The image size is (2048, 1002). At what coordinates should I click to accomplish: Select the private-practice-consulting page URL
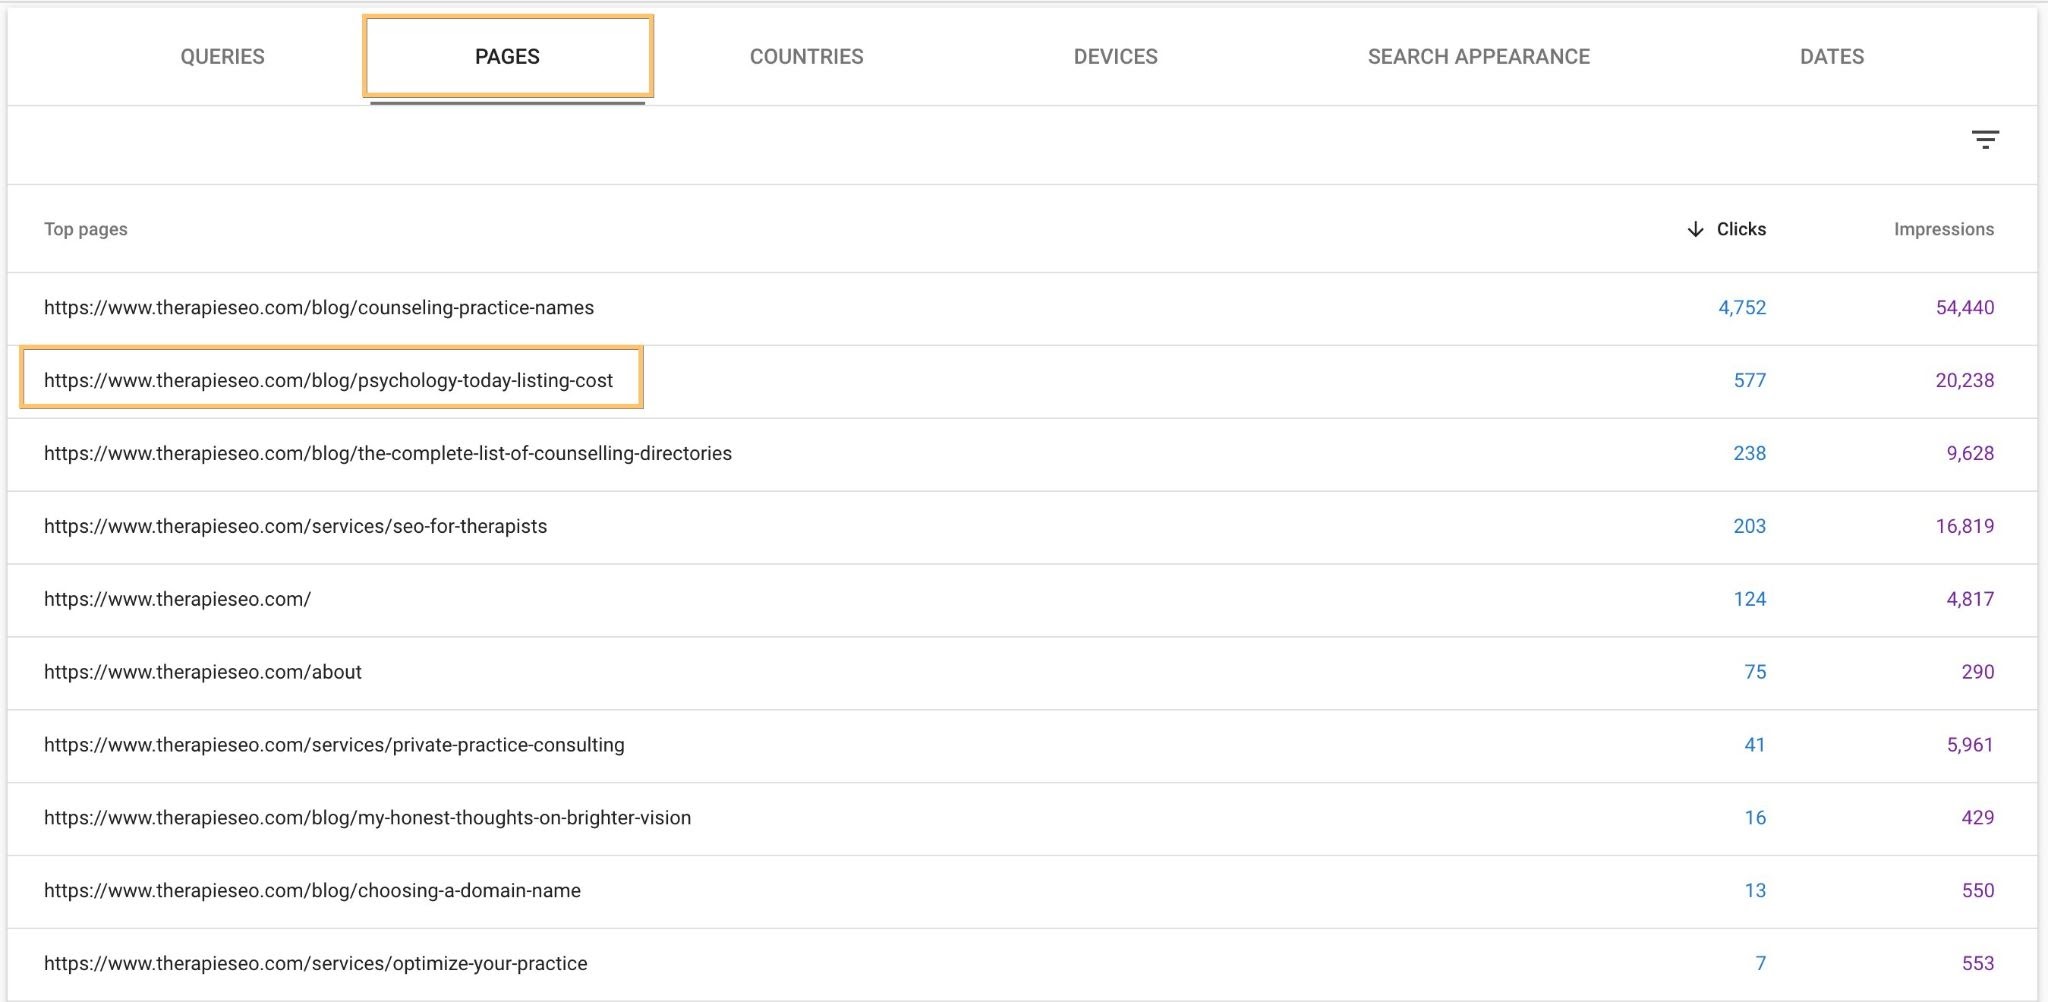pos(334,746)
